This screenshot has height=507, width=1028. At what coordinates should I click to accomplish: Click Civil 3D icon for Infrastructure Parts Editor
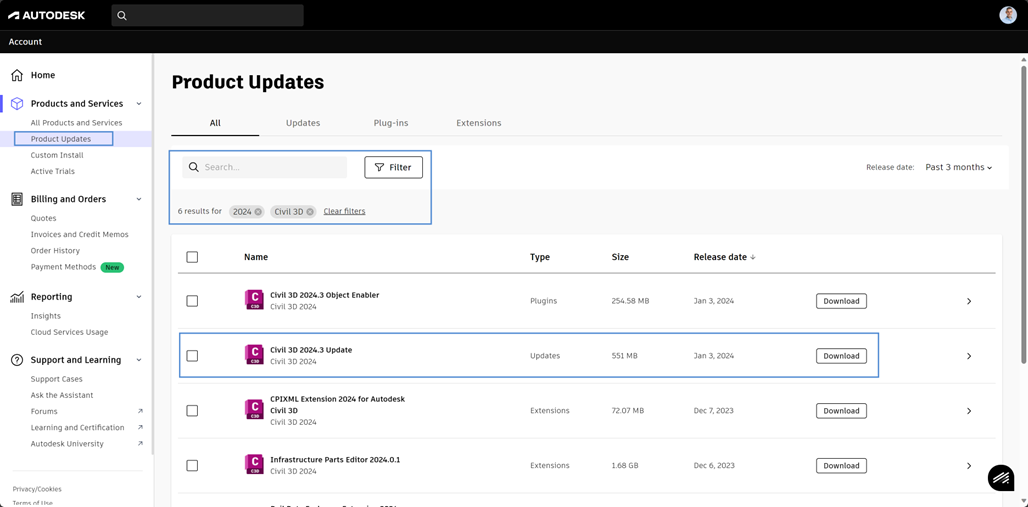[x=253, y=465]
